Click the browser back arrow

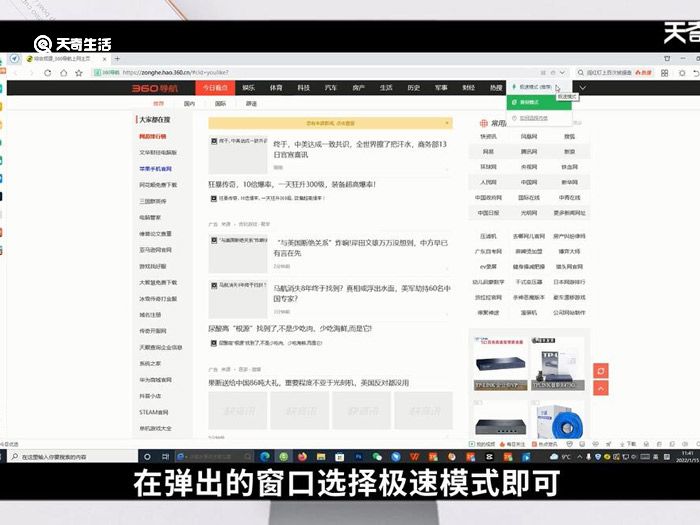(17, 73)
